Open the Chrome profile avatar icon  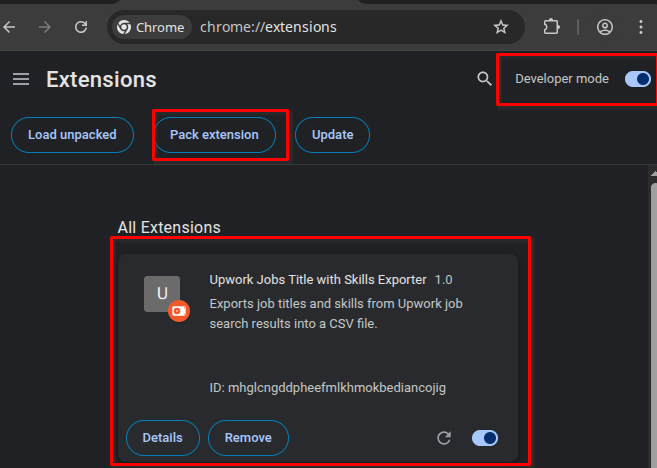tap(605, 27)
